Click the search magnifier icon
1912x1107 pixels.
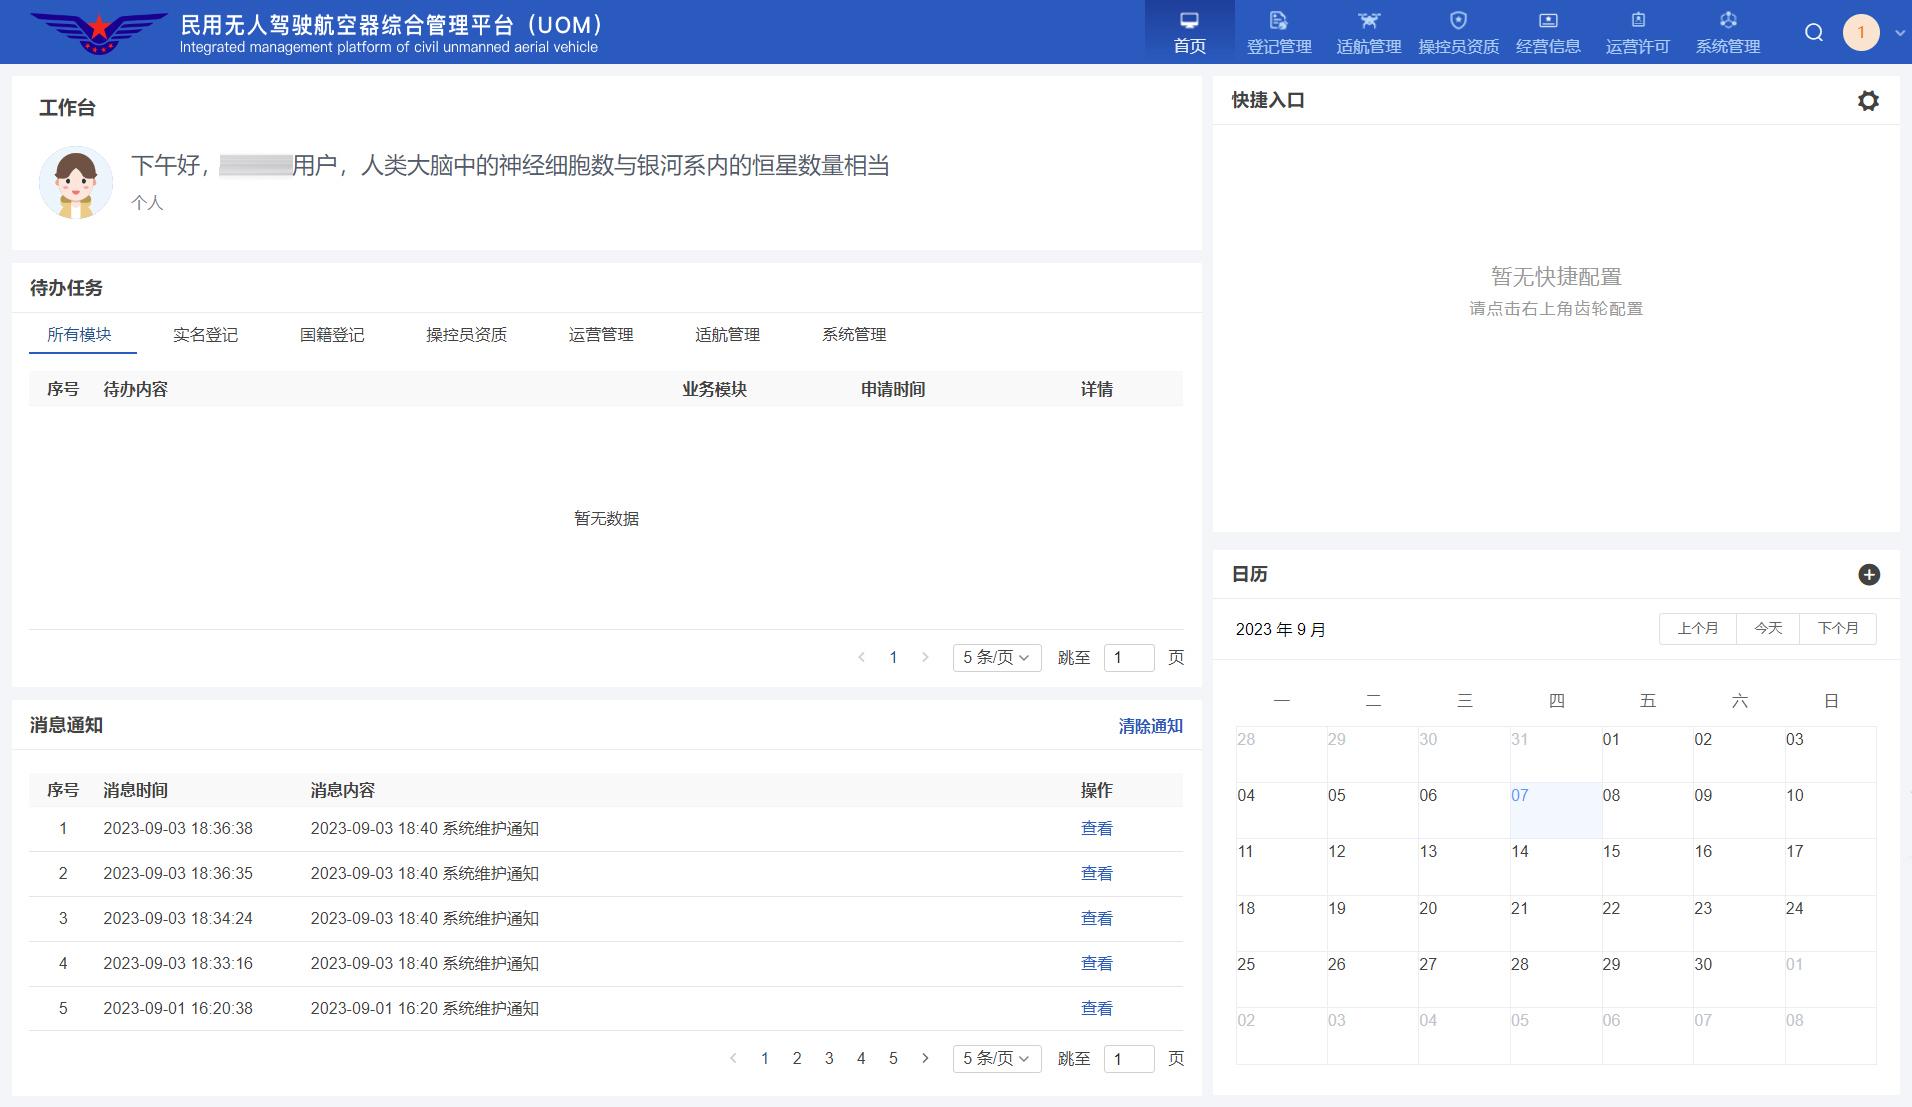point(1813,33)
